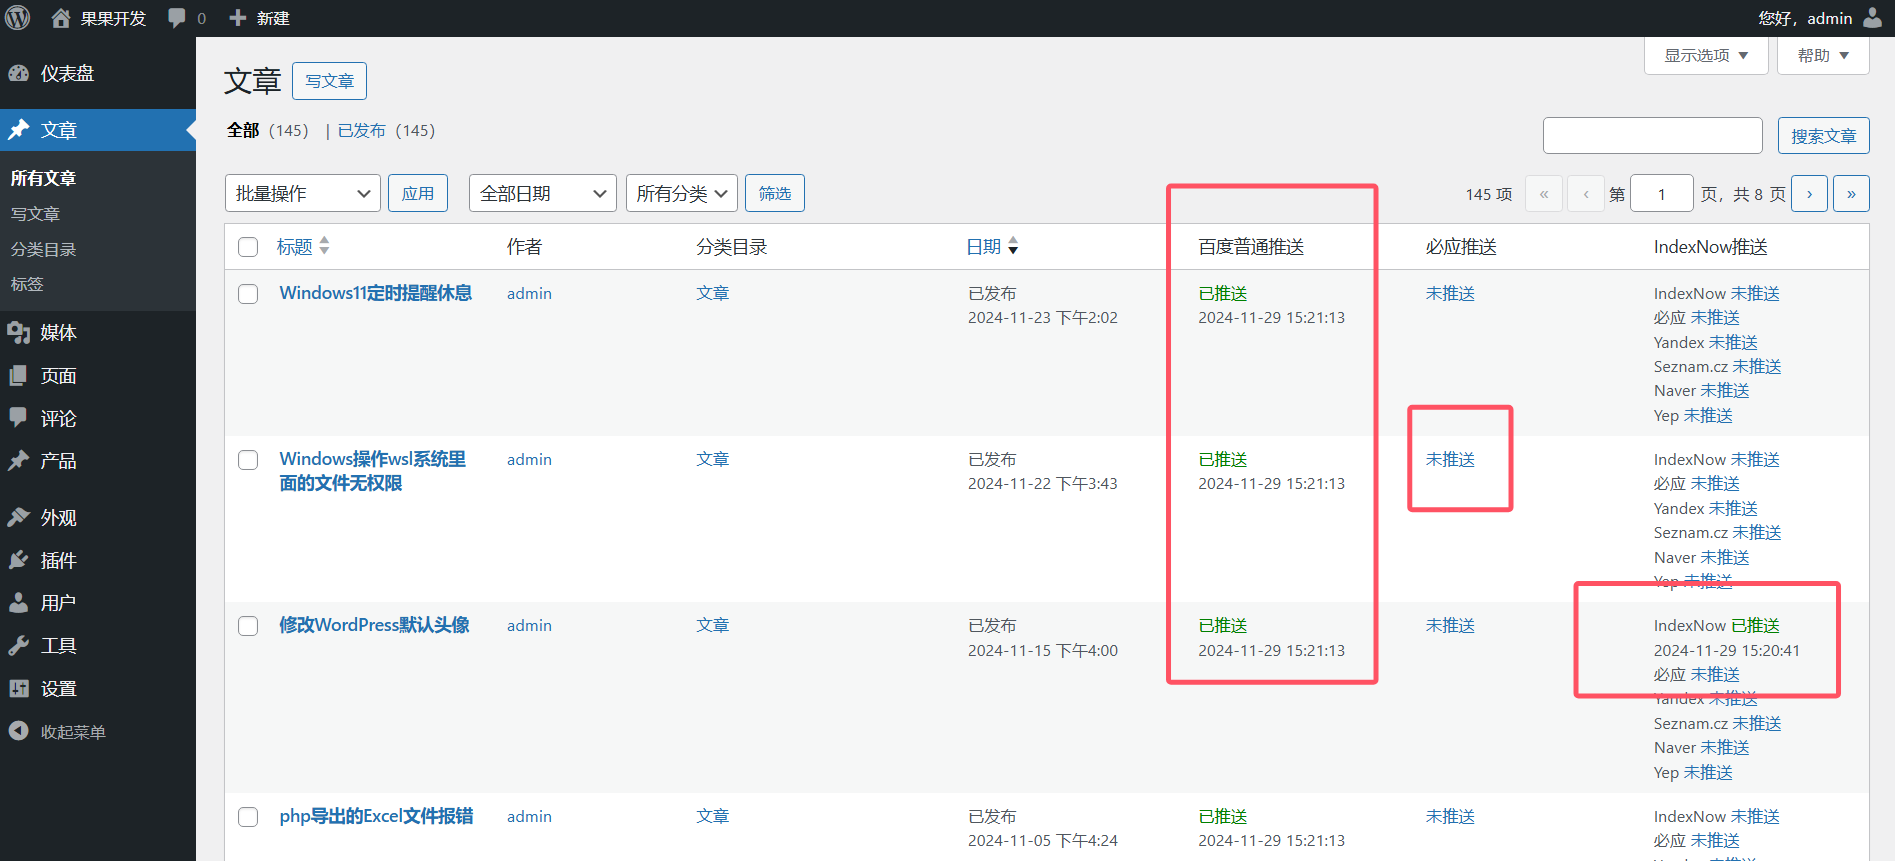Open the 全部日期 date filter dropdown
This screenshot has width=1895, height=861.
542,193
